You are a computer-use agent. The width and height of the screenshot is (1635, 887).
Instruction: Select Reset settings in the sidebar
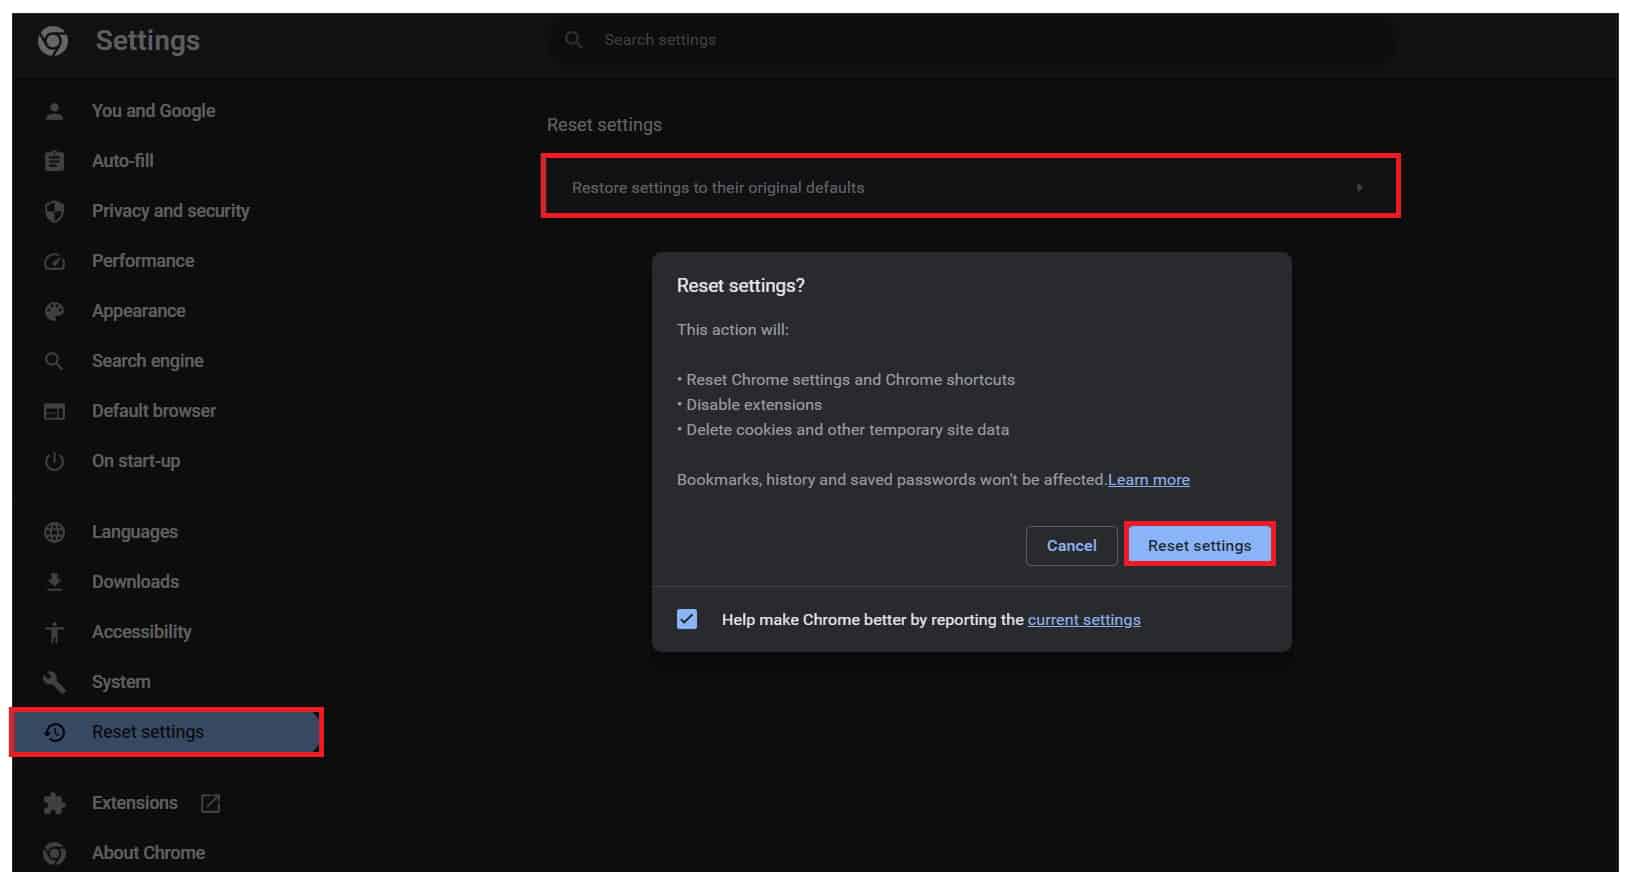click(x=148, y=732)
